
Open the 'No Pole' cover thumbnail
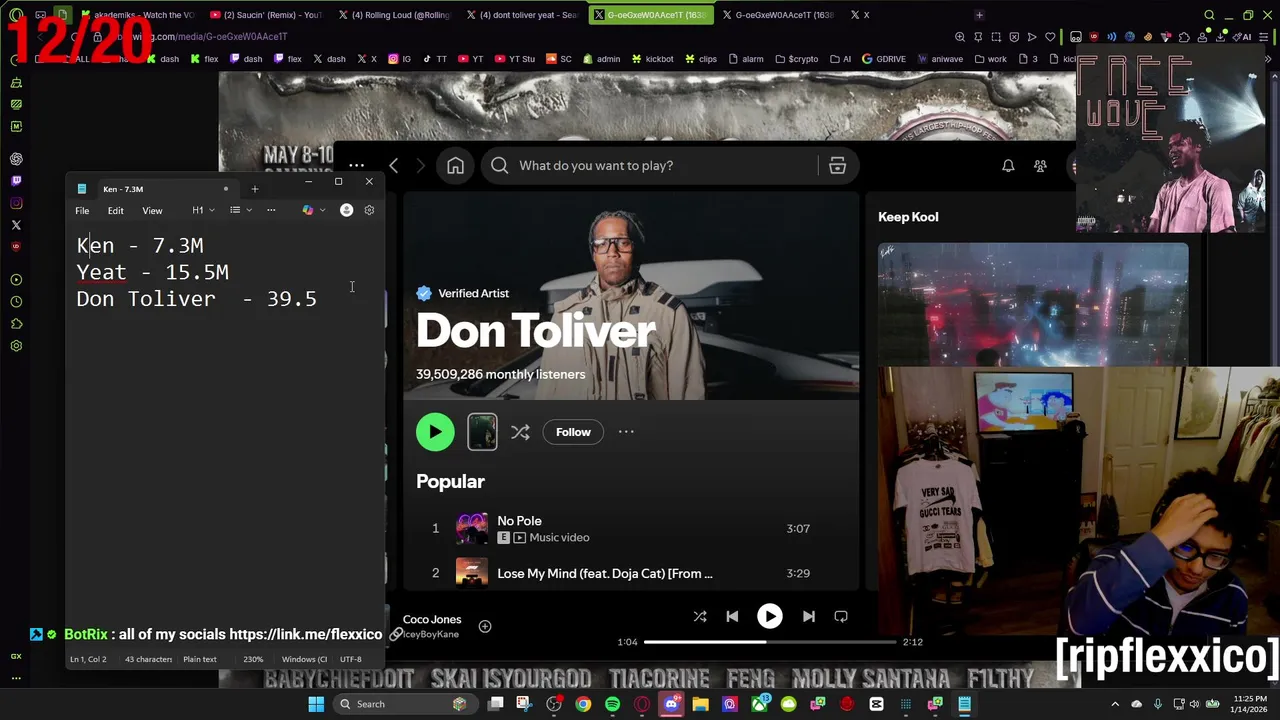[x=472, y=528]
